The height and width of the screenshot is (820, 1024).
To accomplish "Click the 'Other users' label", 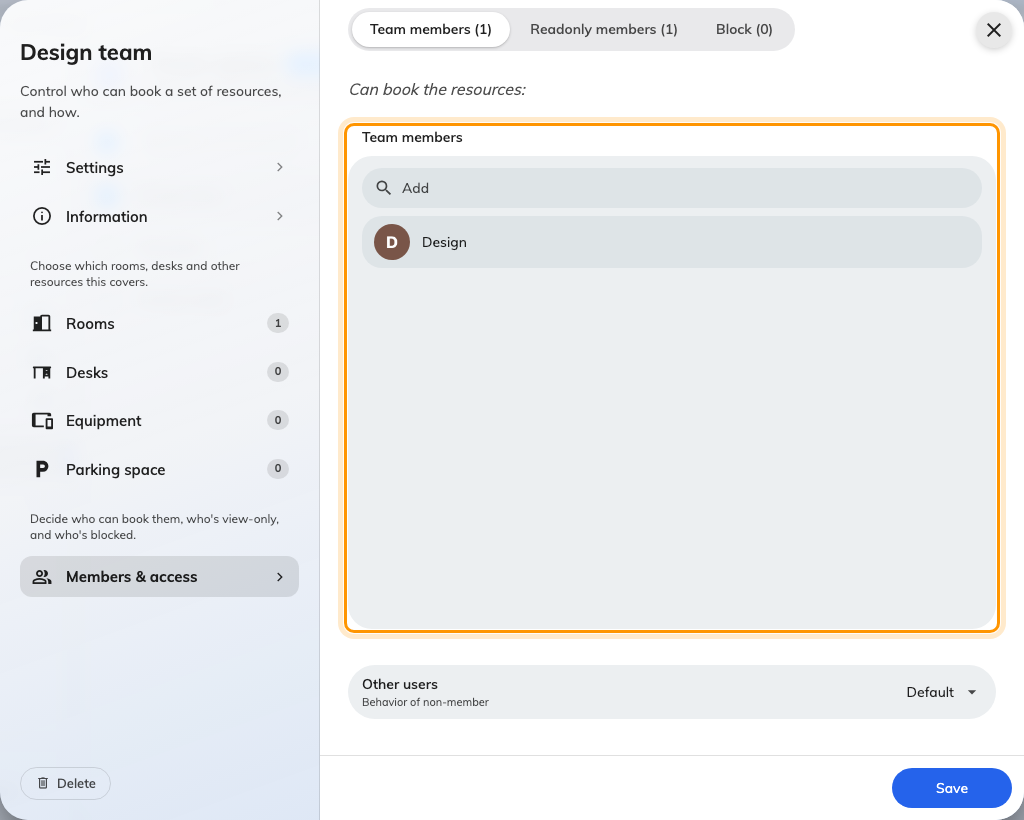I will (400, 684).
